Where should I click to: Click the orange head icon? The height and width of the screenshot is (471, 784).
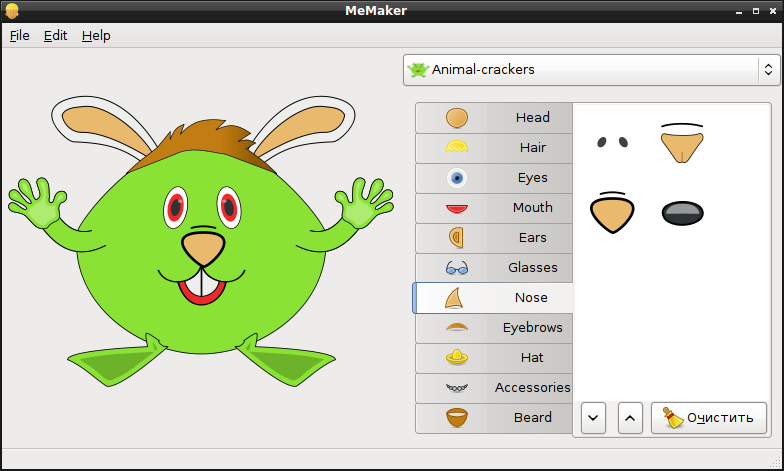(456, 118)
